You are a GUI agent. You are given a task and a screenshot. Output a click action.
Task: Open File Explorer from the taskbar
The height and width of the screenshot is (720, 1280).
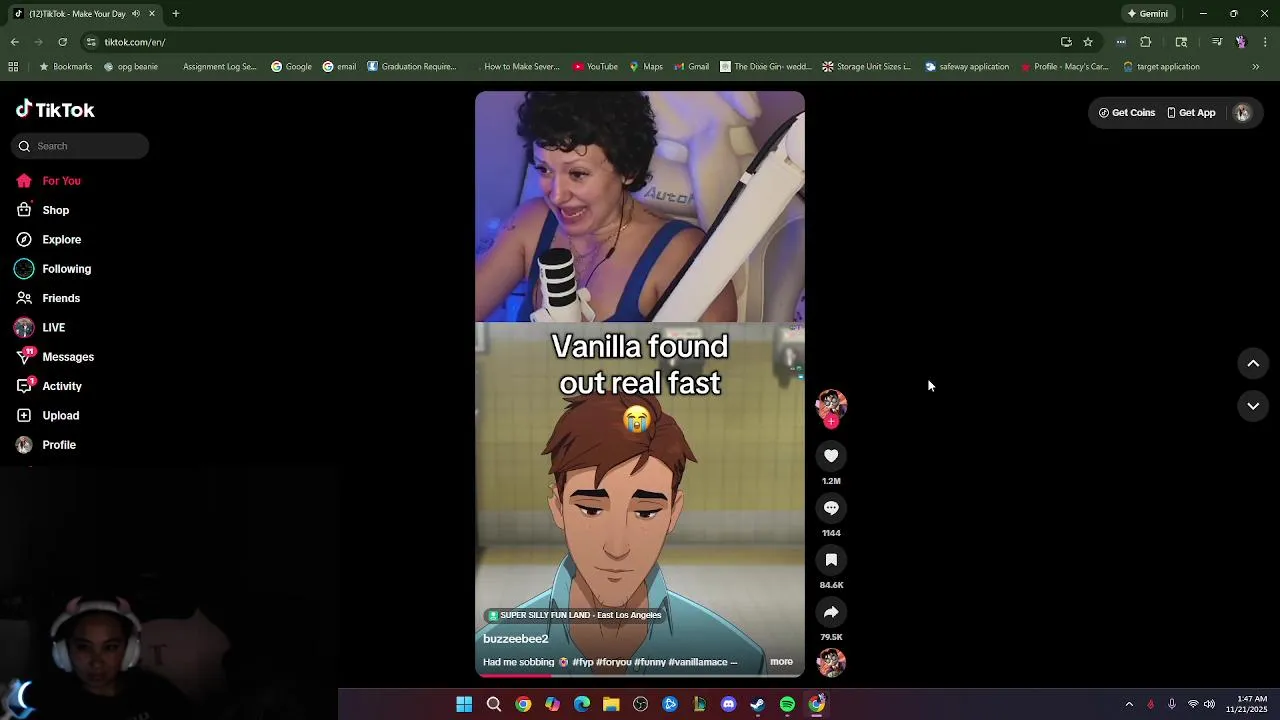(611, 705)
